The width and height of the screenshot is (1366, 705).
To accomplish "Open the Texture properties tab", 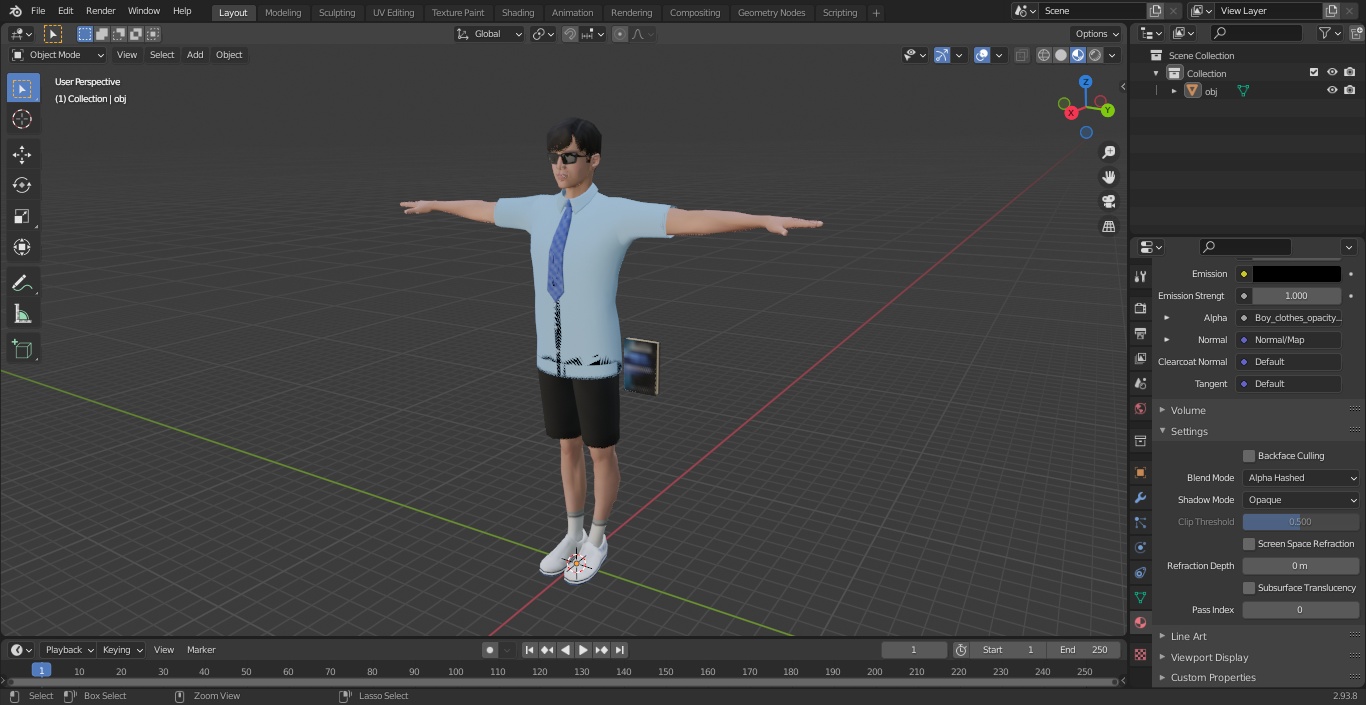I will 1140,654.
